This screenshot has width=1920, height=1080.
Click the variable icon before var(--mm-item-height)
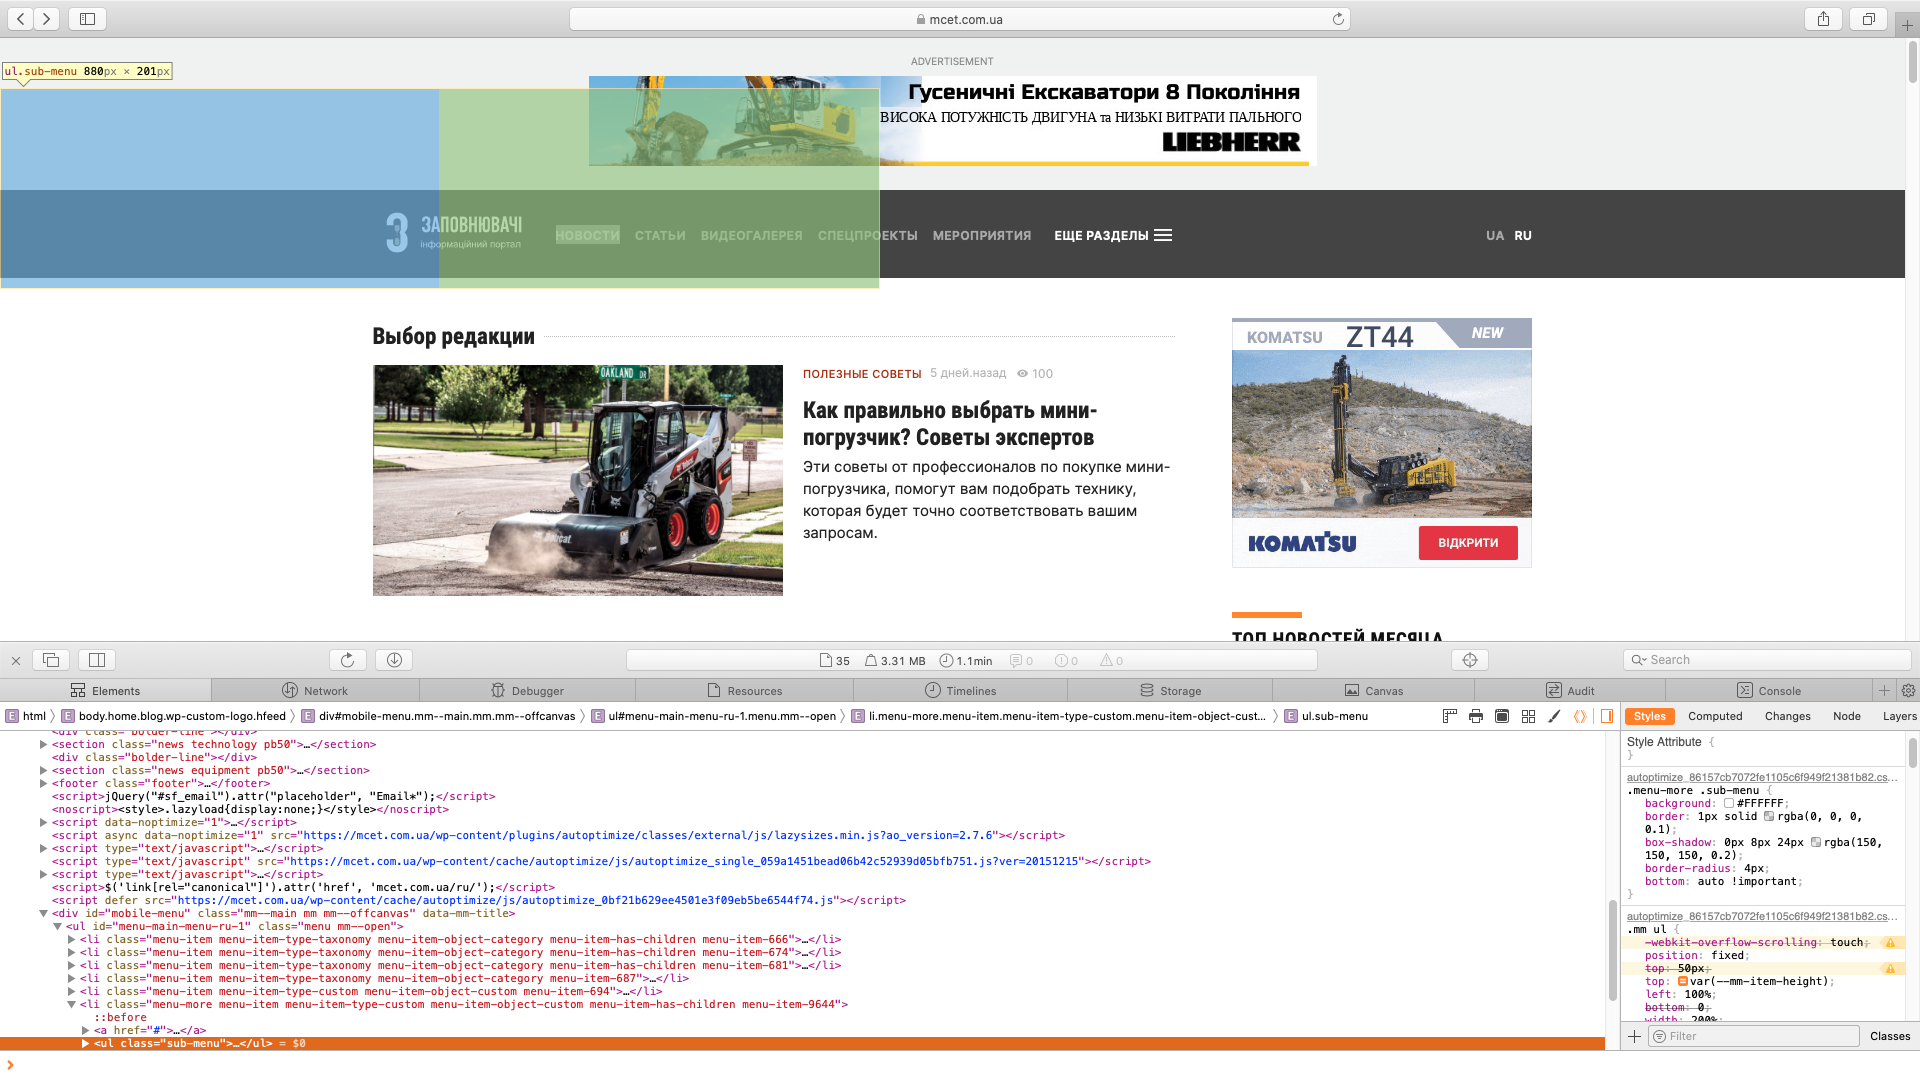[x=1682, y=981]
